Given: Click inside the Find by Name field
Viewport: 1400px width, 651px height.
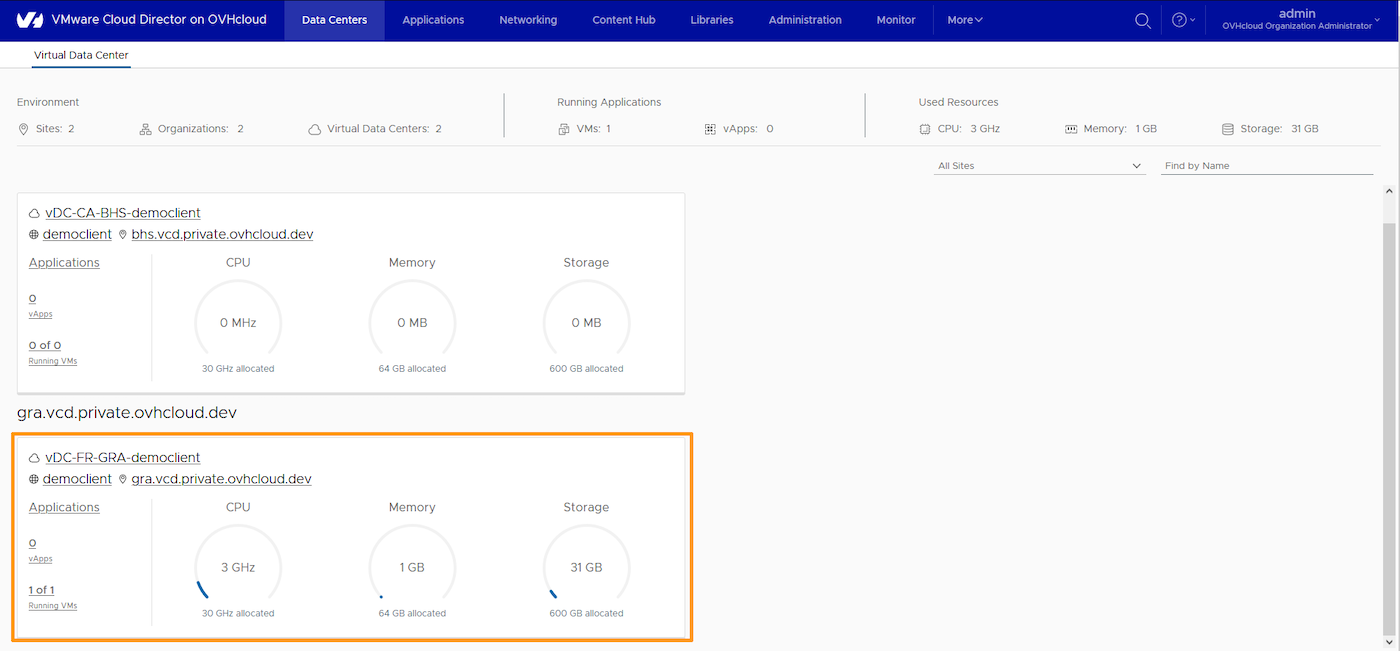Looking at the screenshot, I should [1265, 165].
